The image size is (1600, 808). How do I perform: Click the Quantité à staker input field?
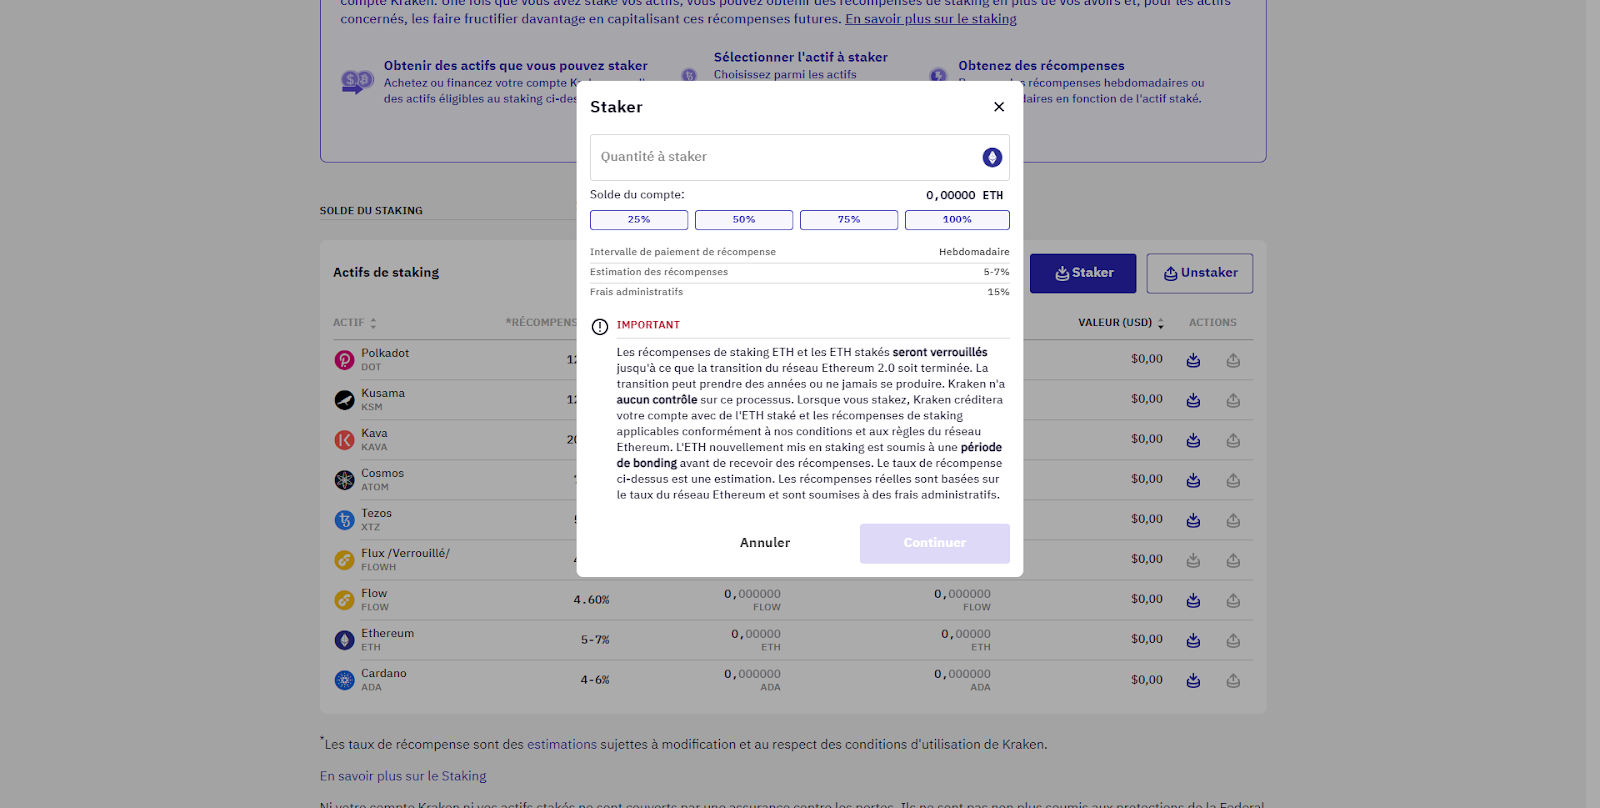click(799, 157)
